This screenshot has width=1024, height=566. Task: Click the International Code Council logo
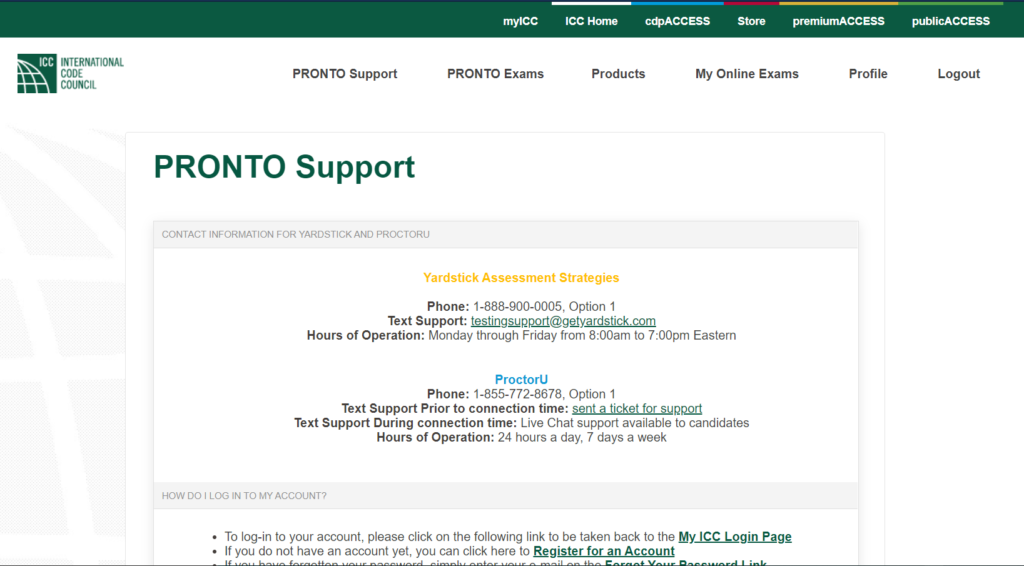71,74
